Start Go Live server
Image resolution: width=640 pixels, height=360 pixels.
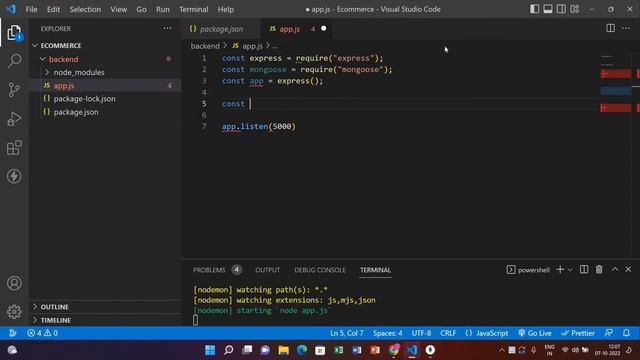click(x=535, y=333)
